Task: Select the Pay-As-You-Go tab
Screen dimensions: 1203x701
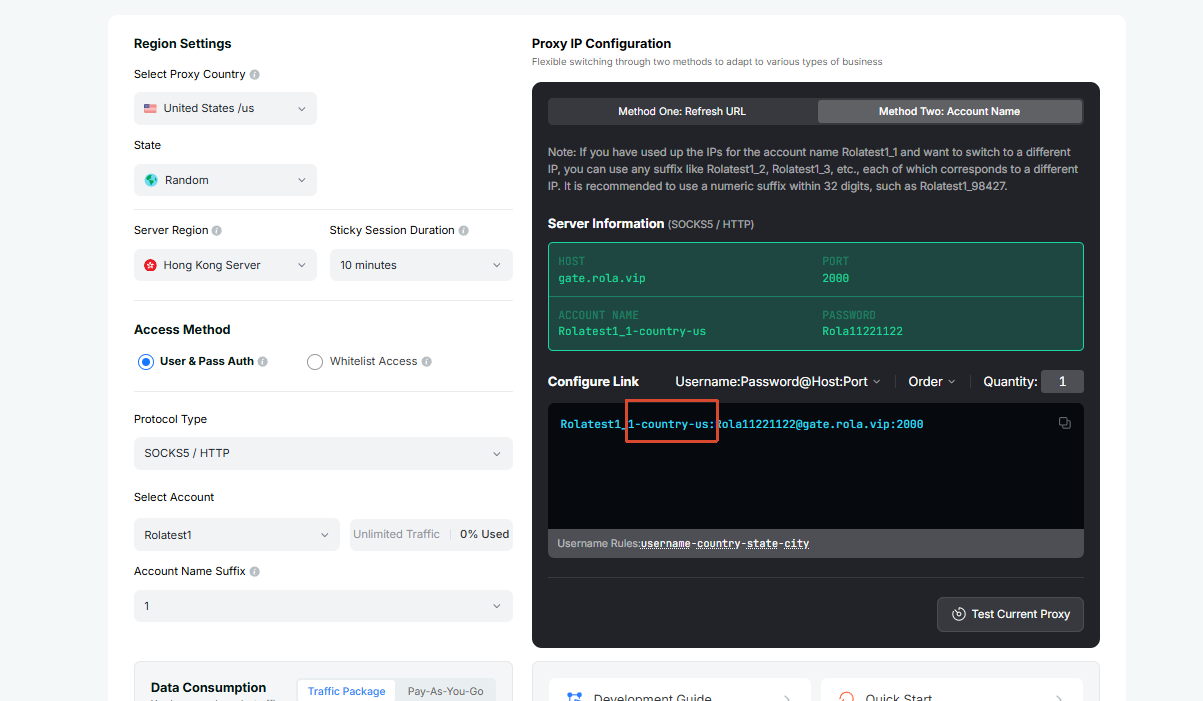Action: pyautogui.click(x=445, y=691)
